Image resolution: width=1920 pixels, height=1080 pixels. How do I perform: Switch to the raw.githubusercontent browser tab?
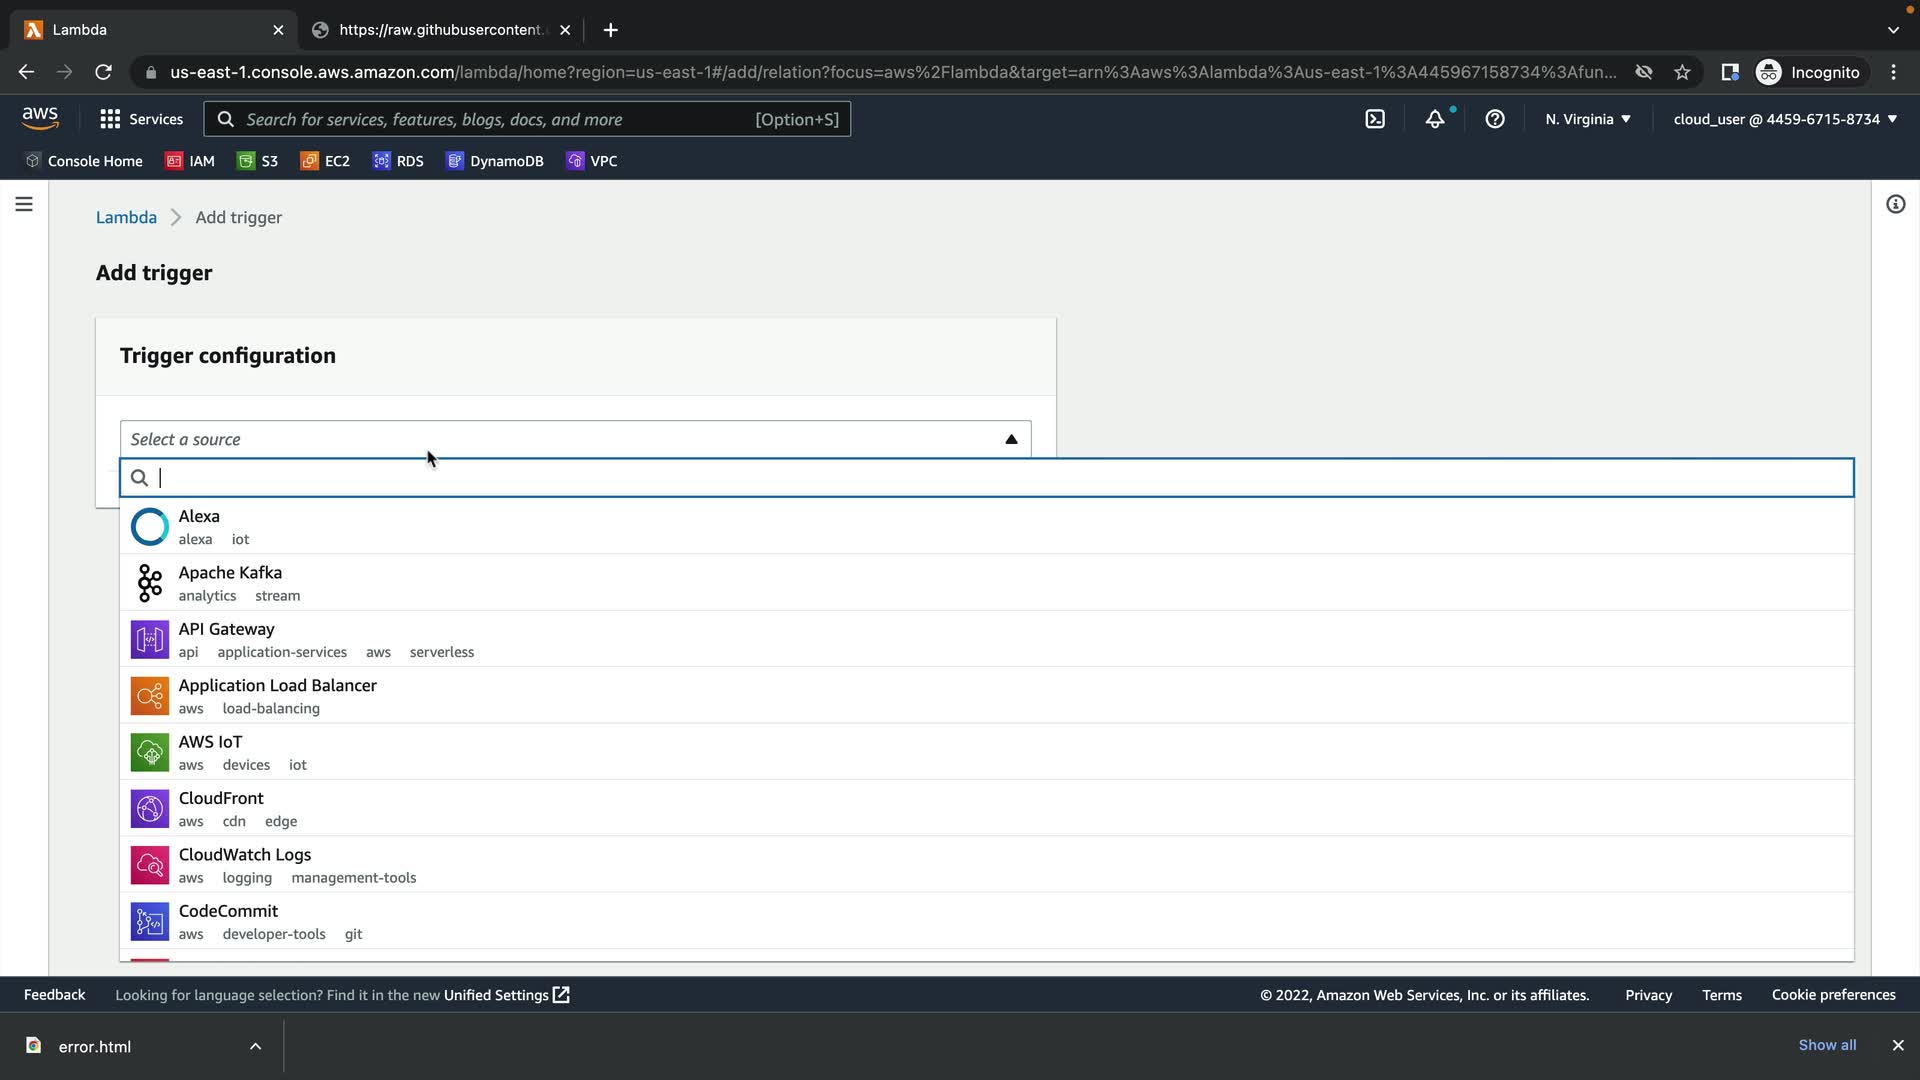440,30
